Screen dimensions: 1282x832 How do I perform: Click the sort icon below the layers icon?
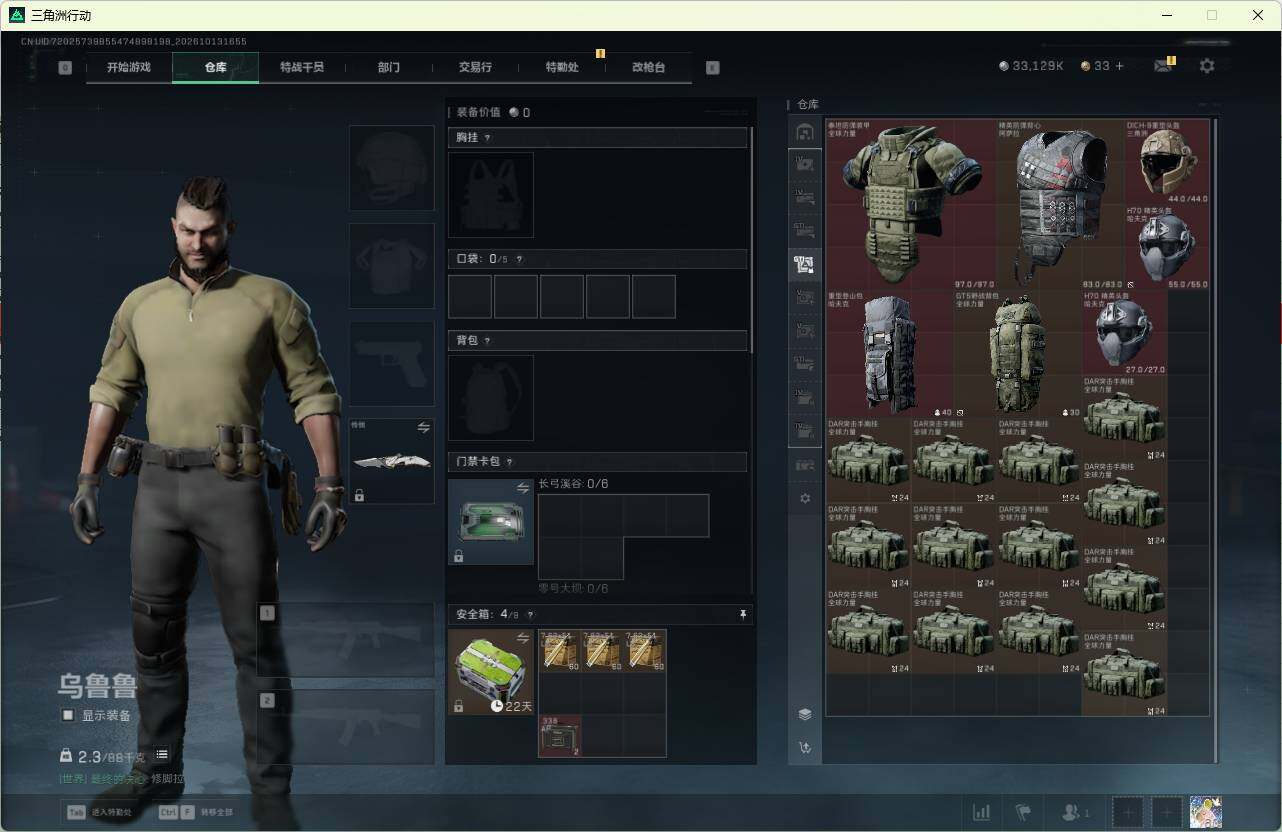tap(805, 747)
